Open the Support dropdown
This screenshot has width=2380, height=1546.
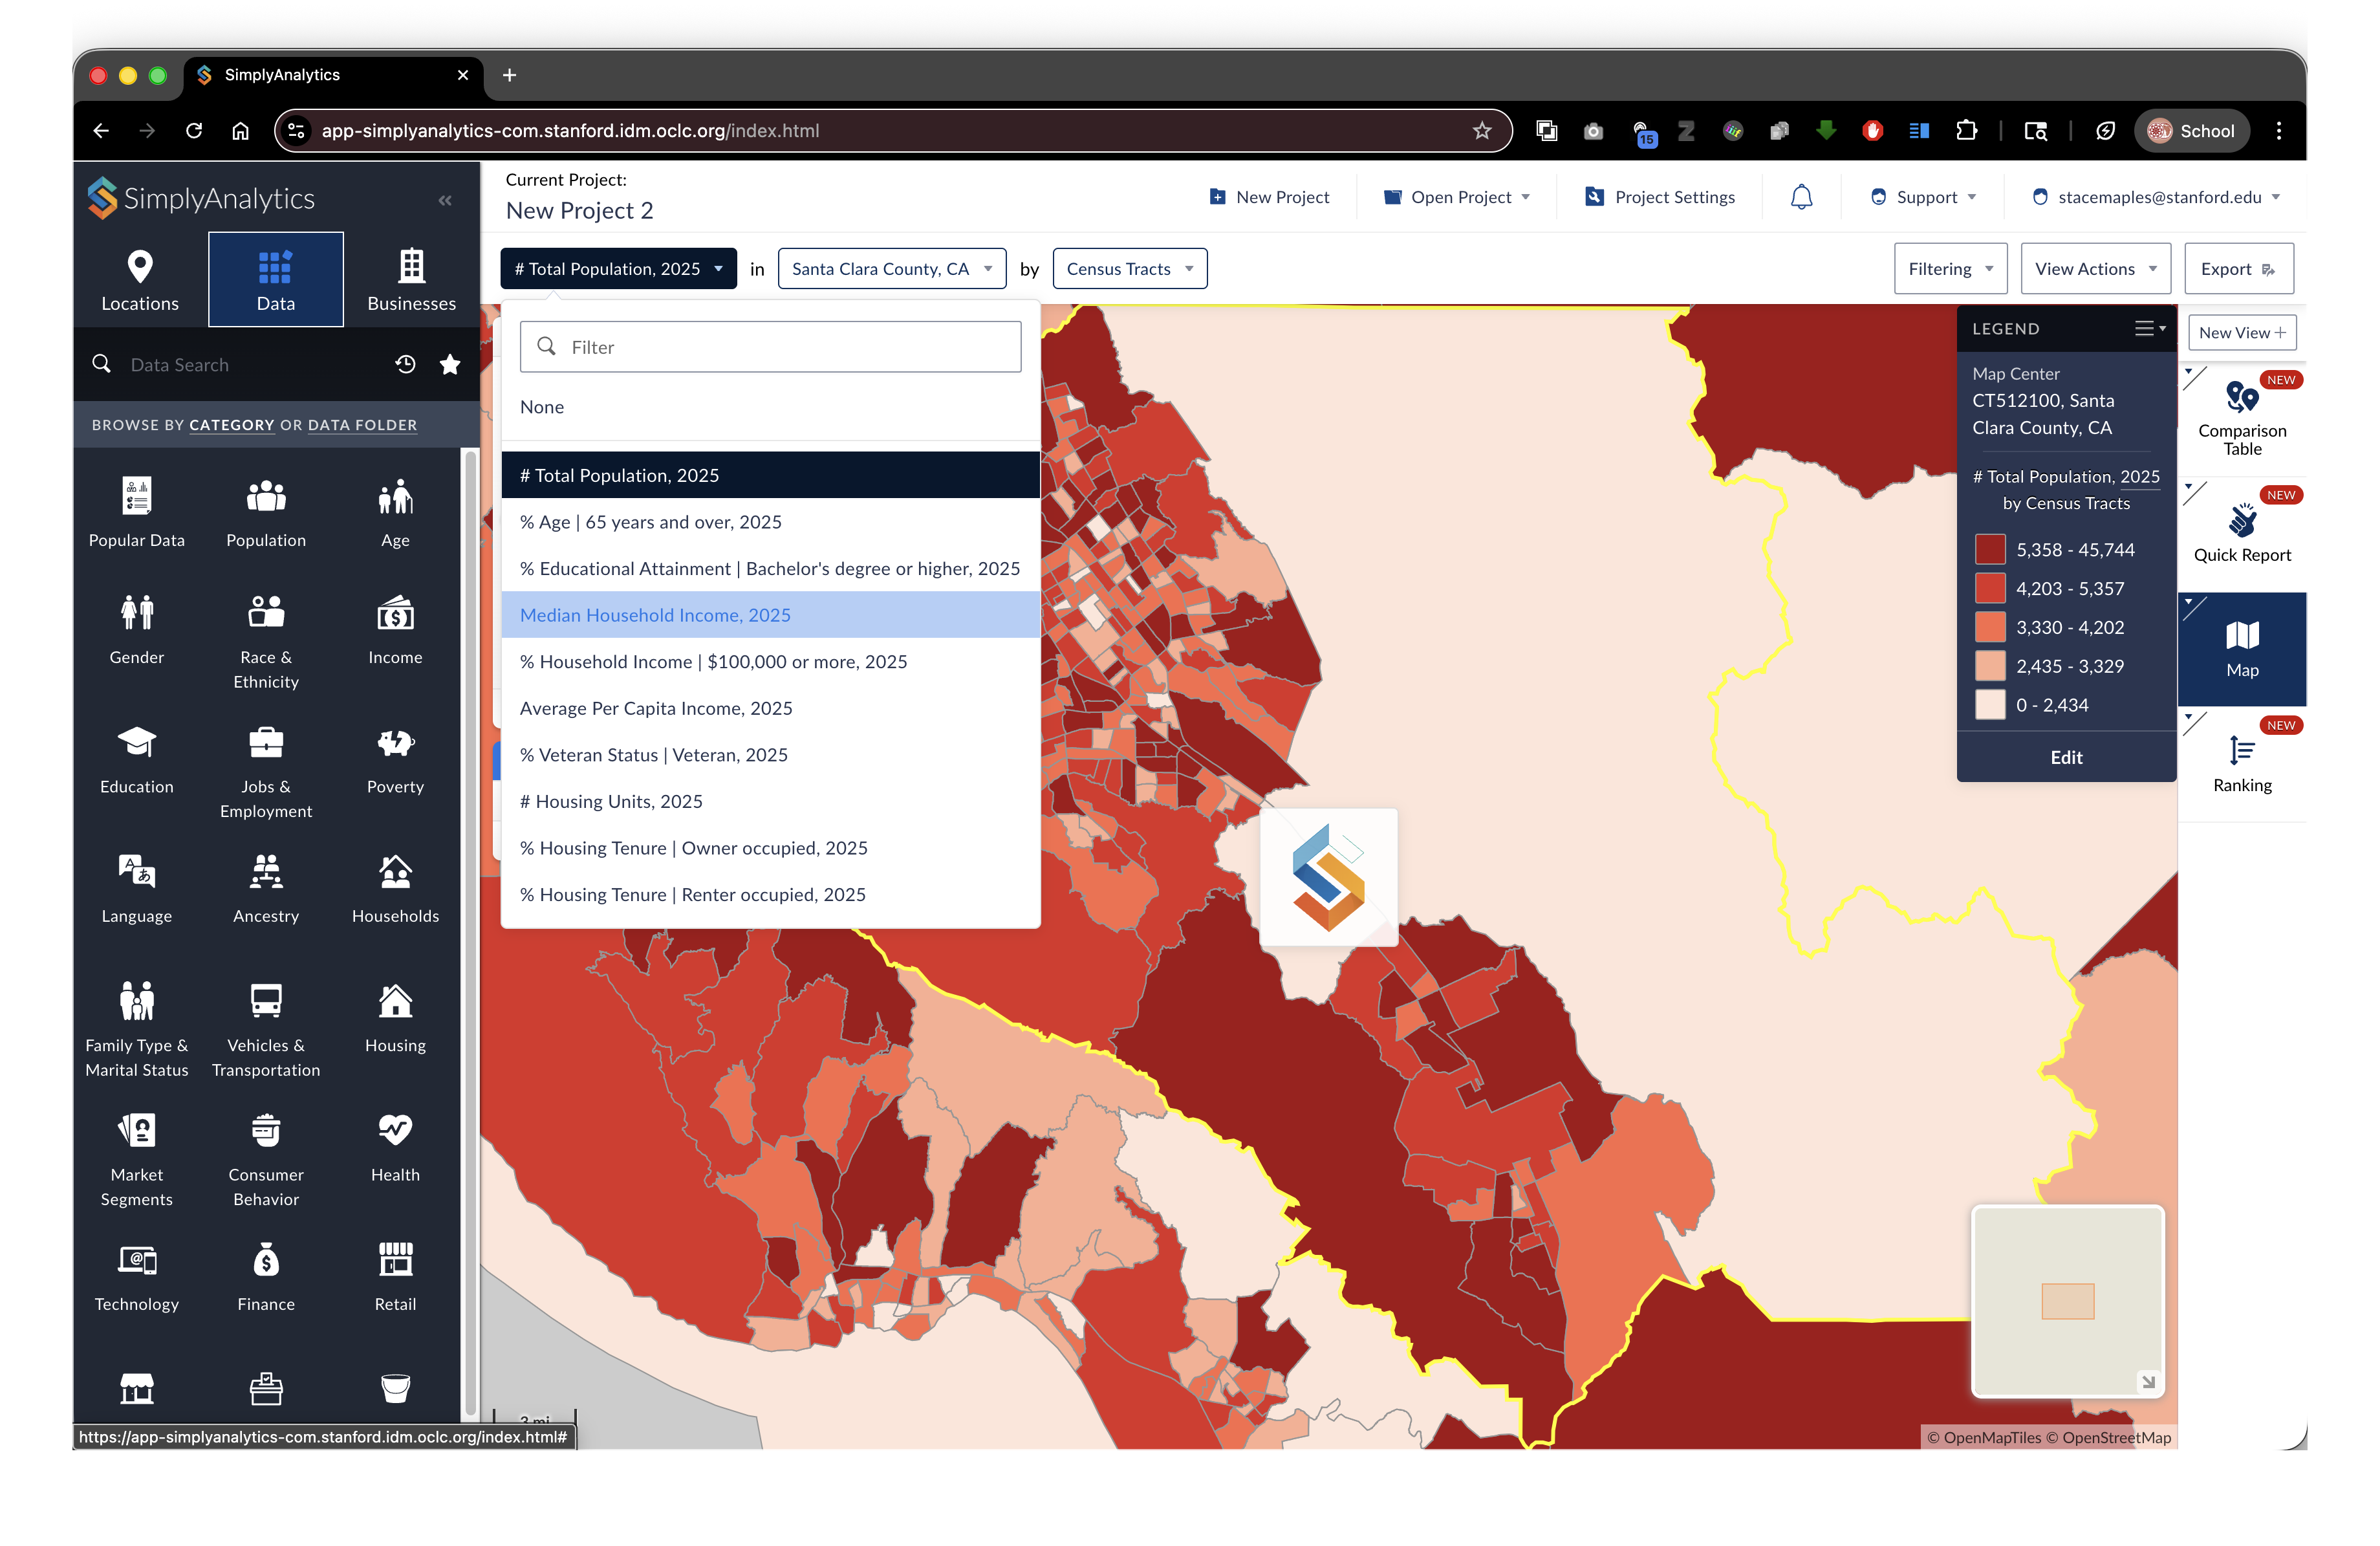[1923, 198]
